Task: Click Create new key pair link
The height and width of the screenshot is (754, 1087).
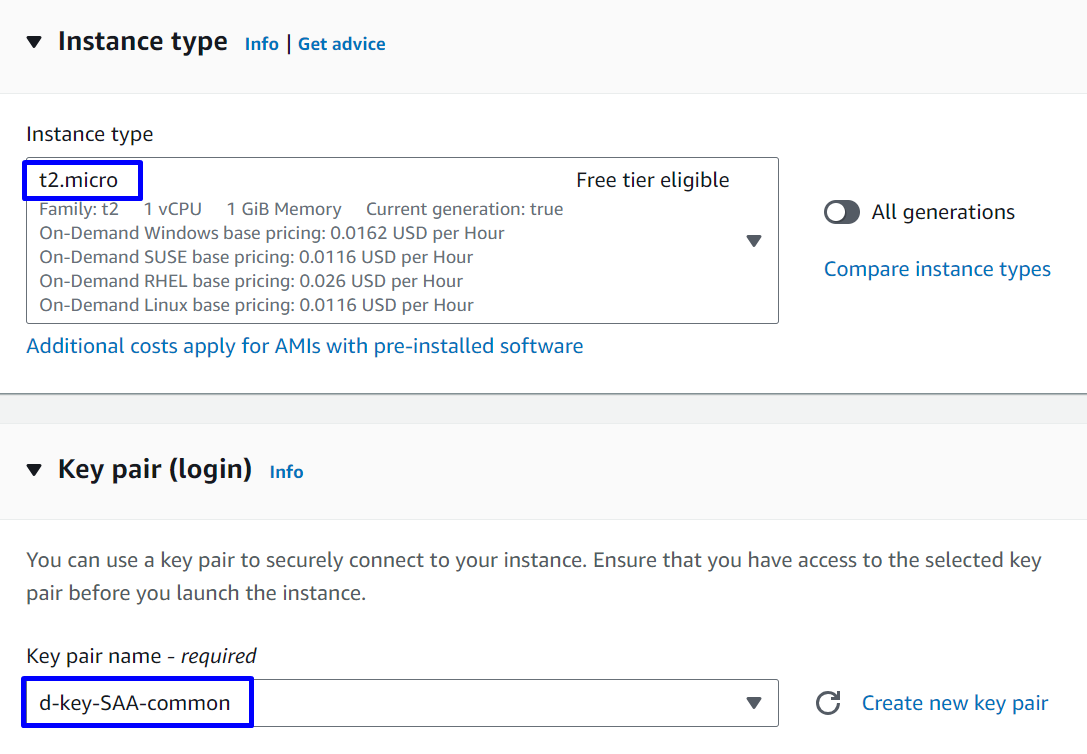Action: (954, 703)
